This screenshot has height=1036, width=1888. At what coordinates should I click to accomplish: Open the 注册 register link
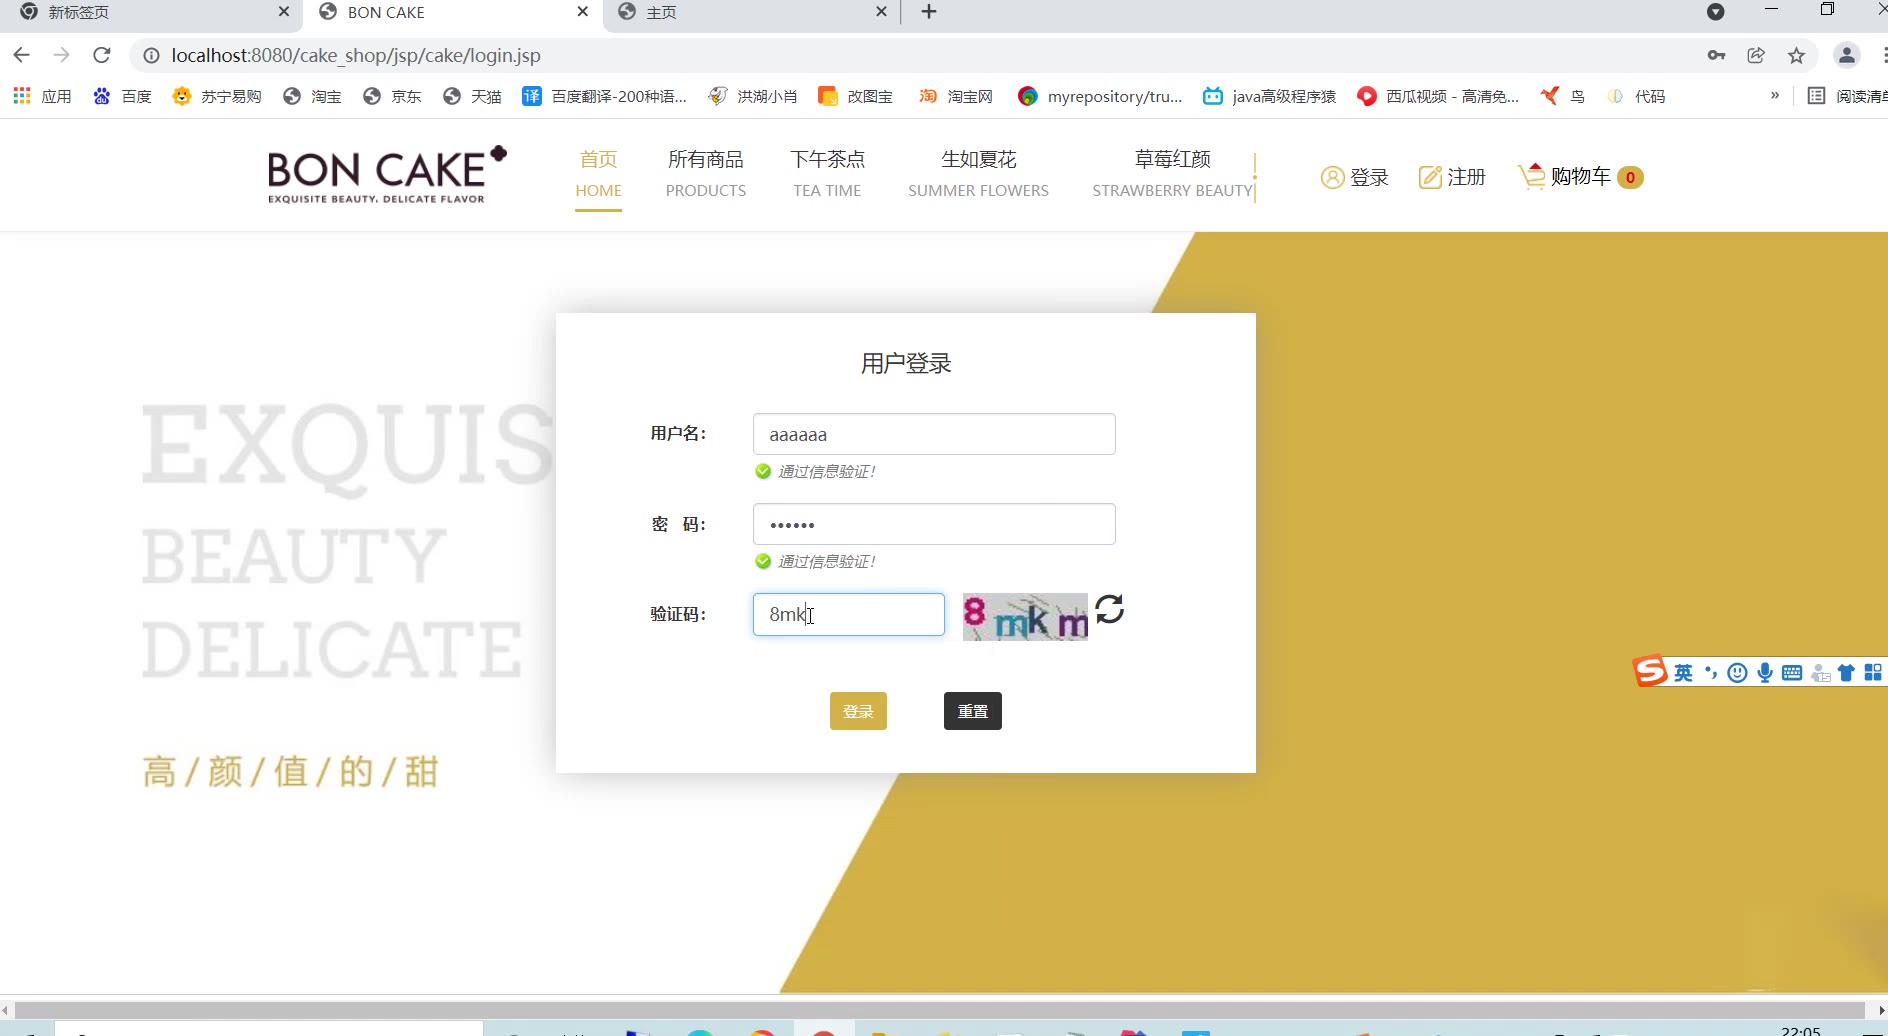[1452, 177]
